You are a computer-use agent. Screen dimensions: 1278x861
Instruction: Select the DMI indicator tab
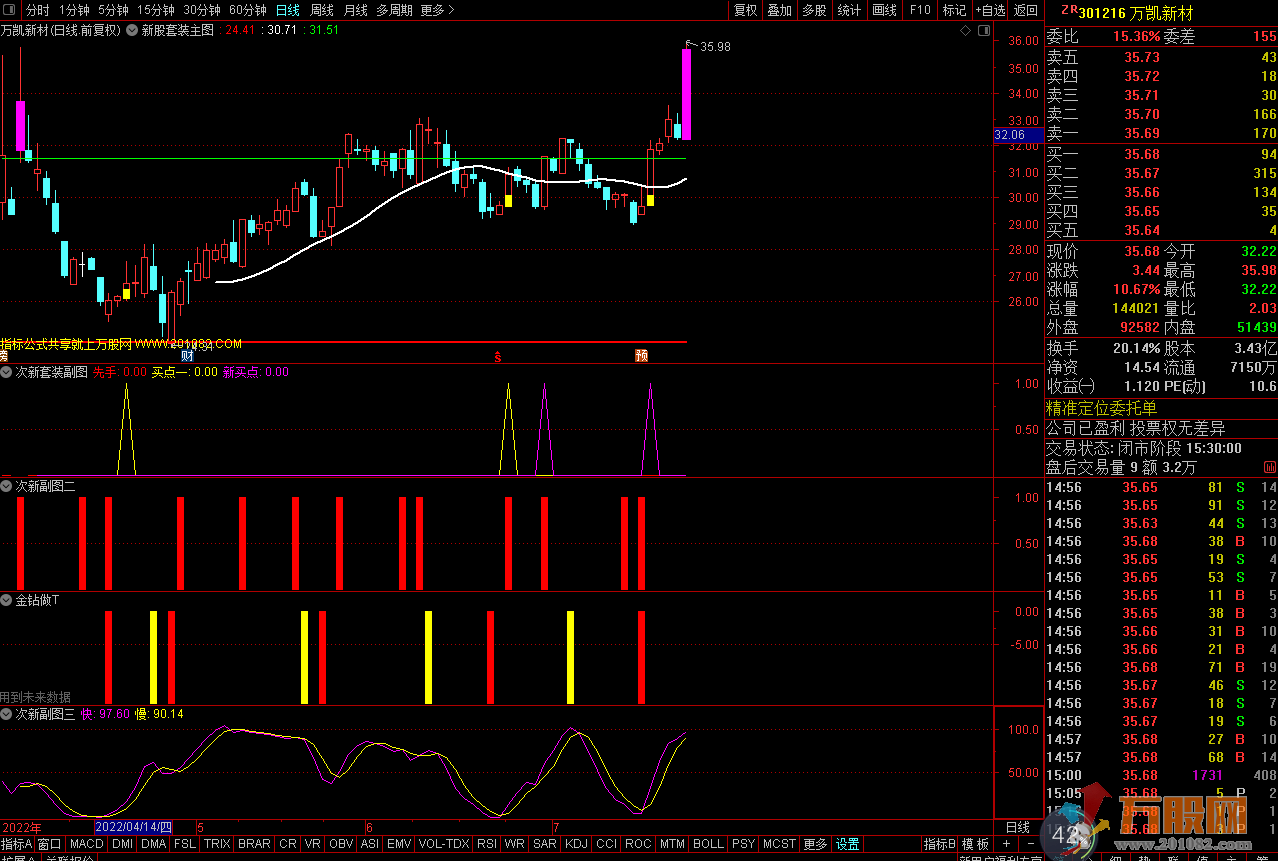click(x=122, y=844)
